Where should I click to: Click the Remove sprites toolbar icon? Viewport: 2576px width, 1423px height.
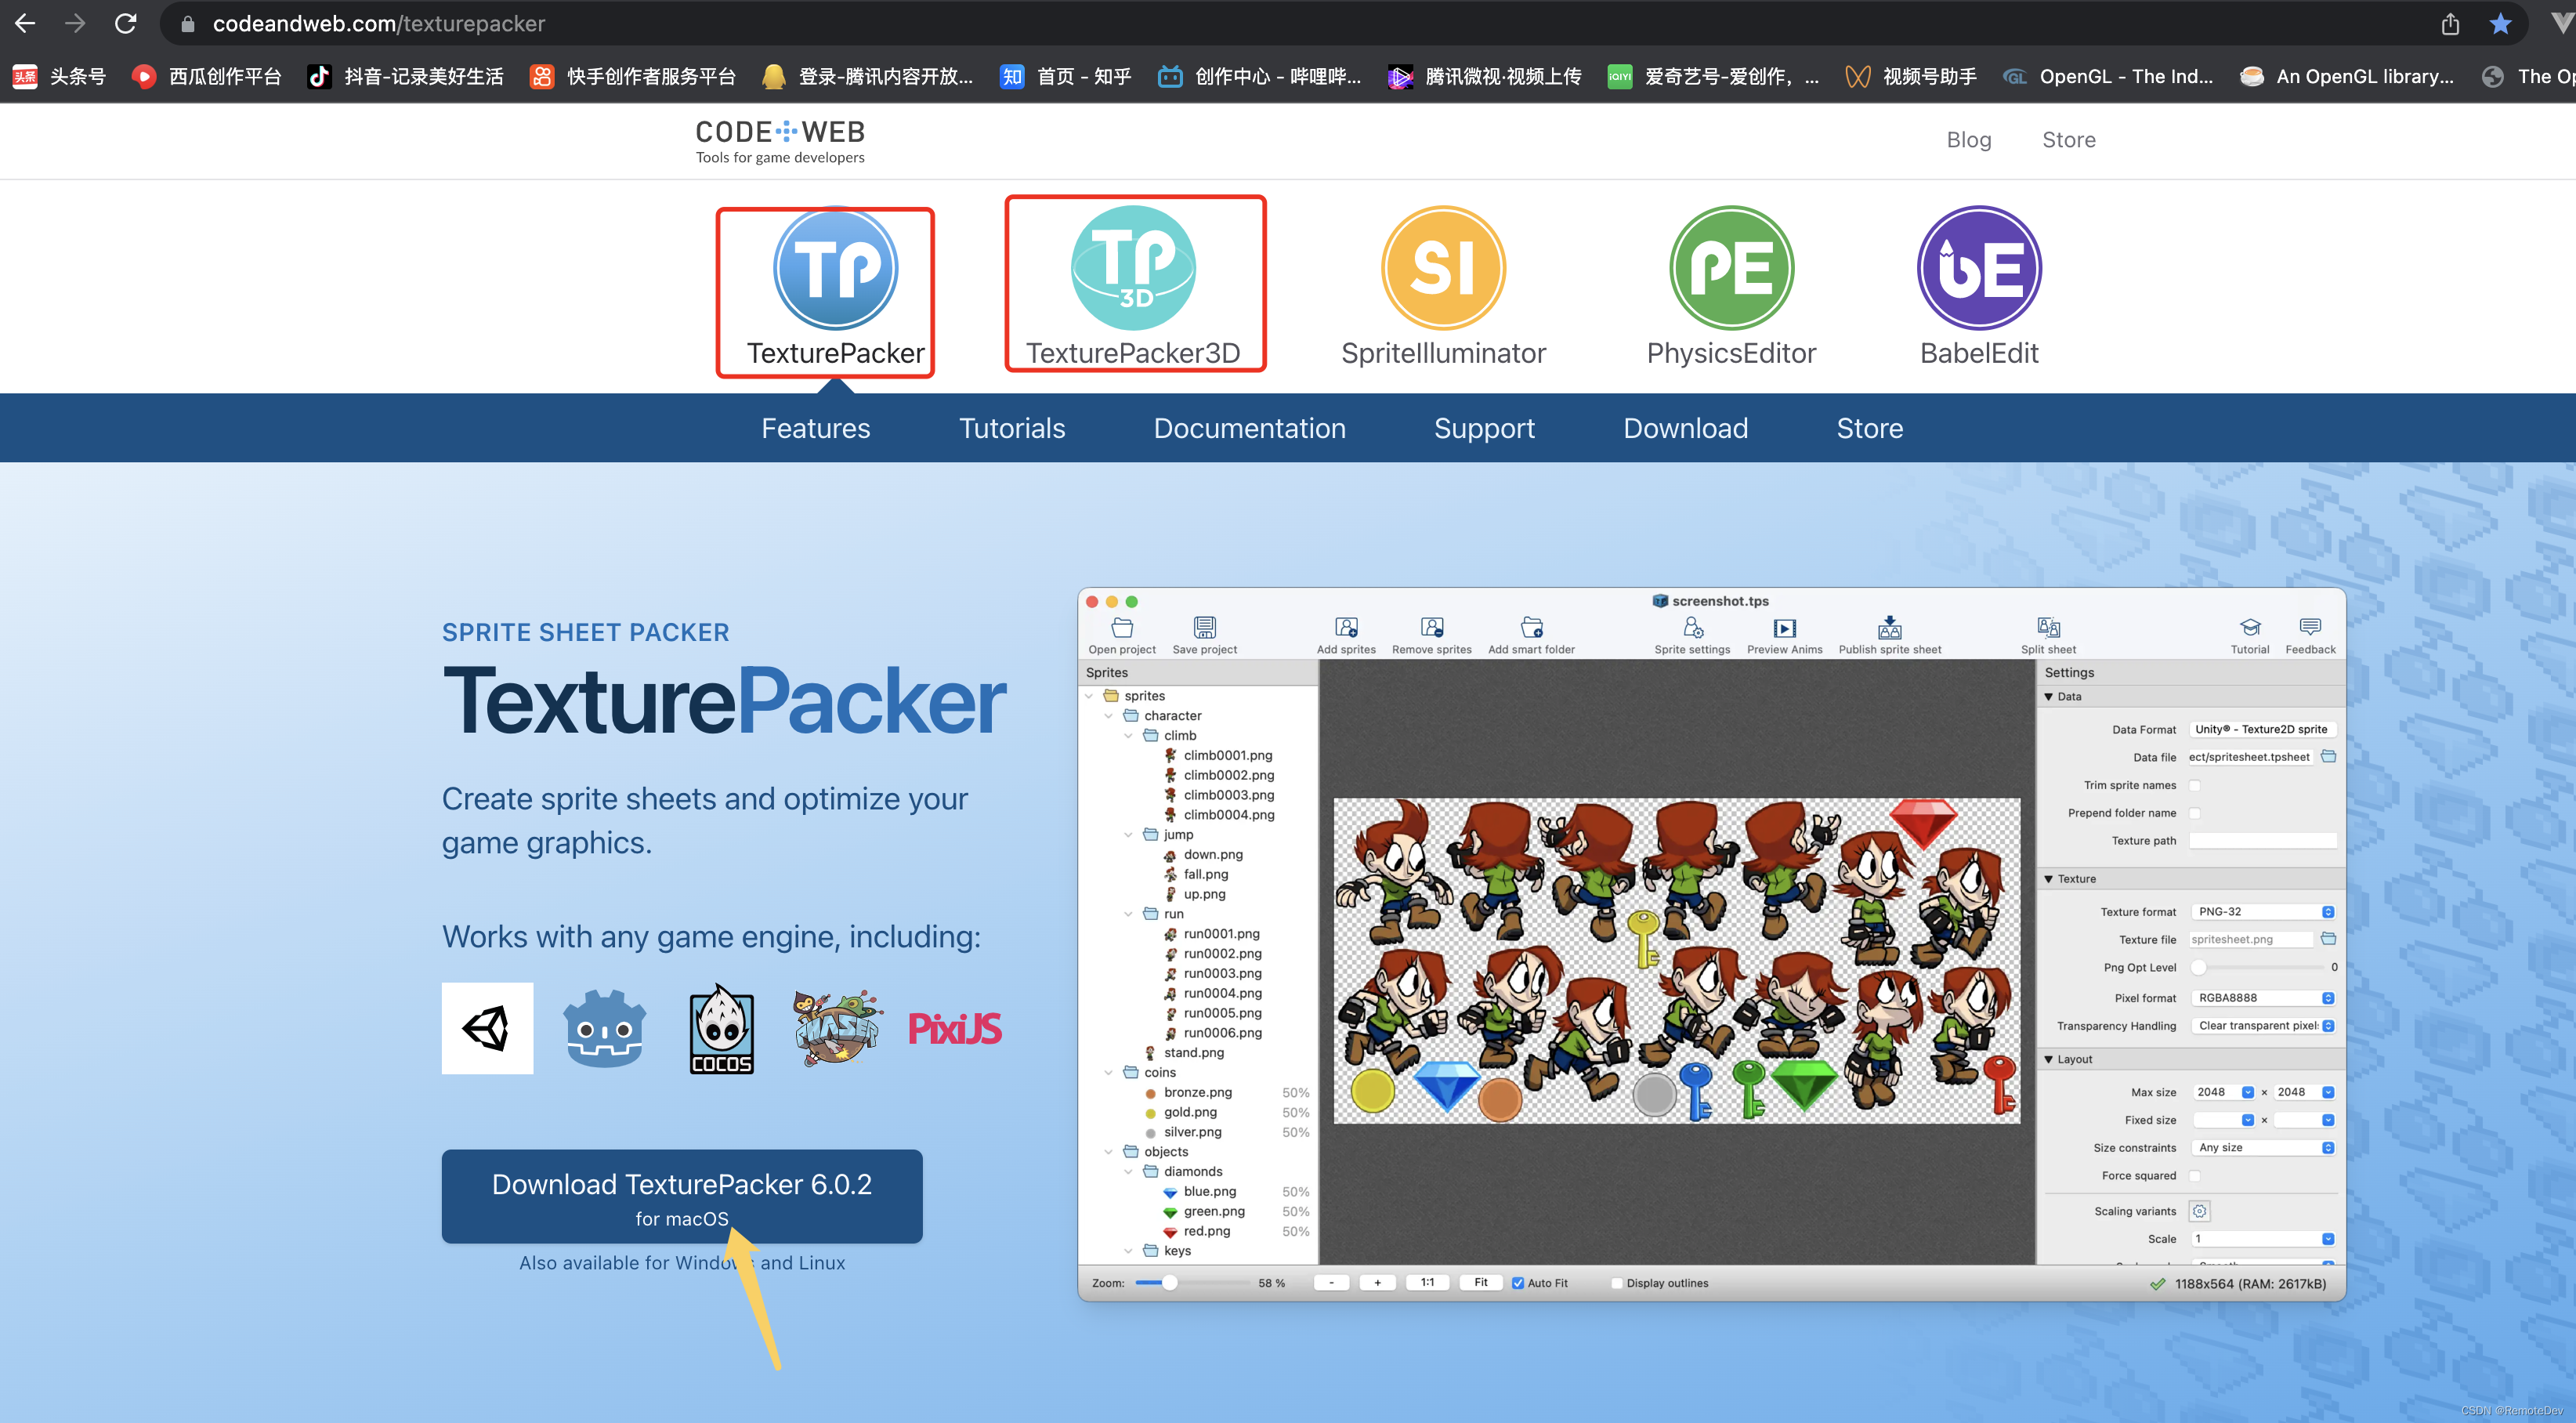(x=1432, y=628)
